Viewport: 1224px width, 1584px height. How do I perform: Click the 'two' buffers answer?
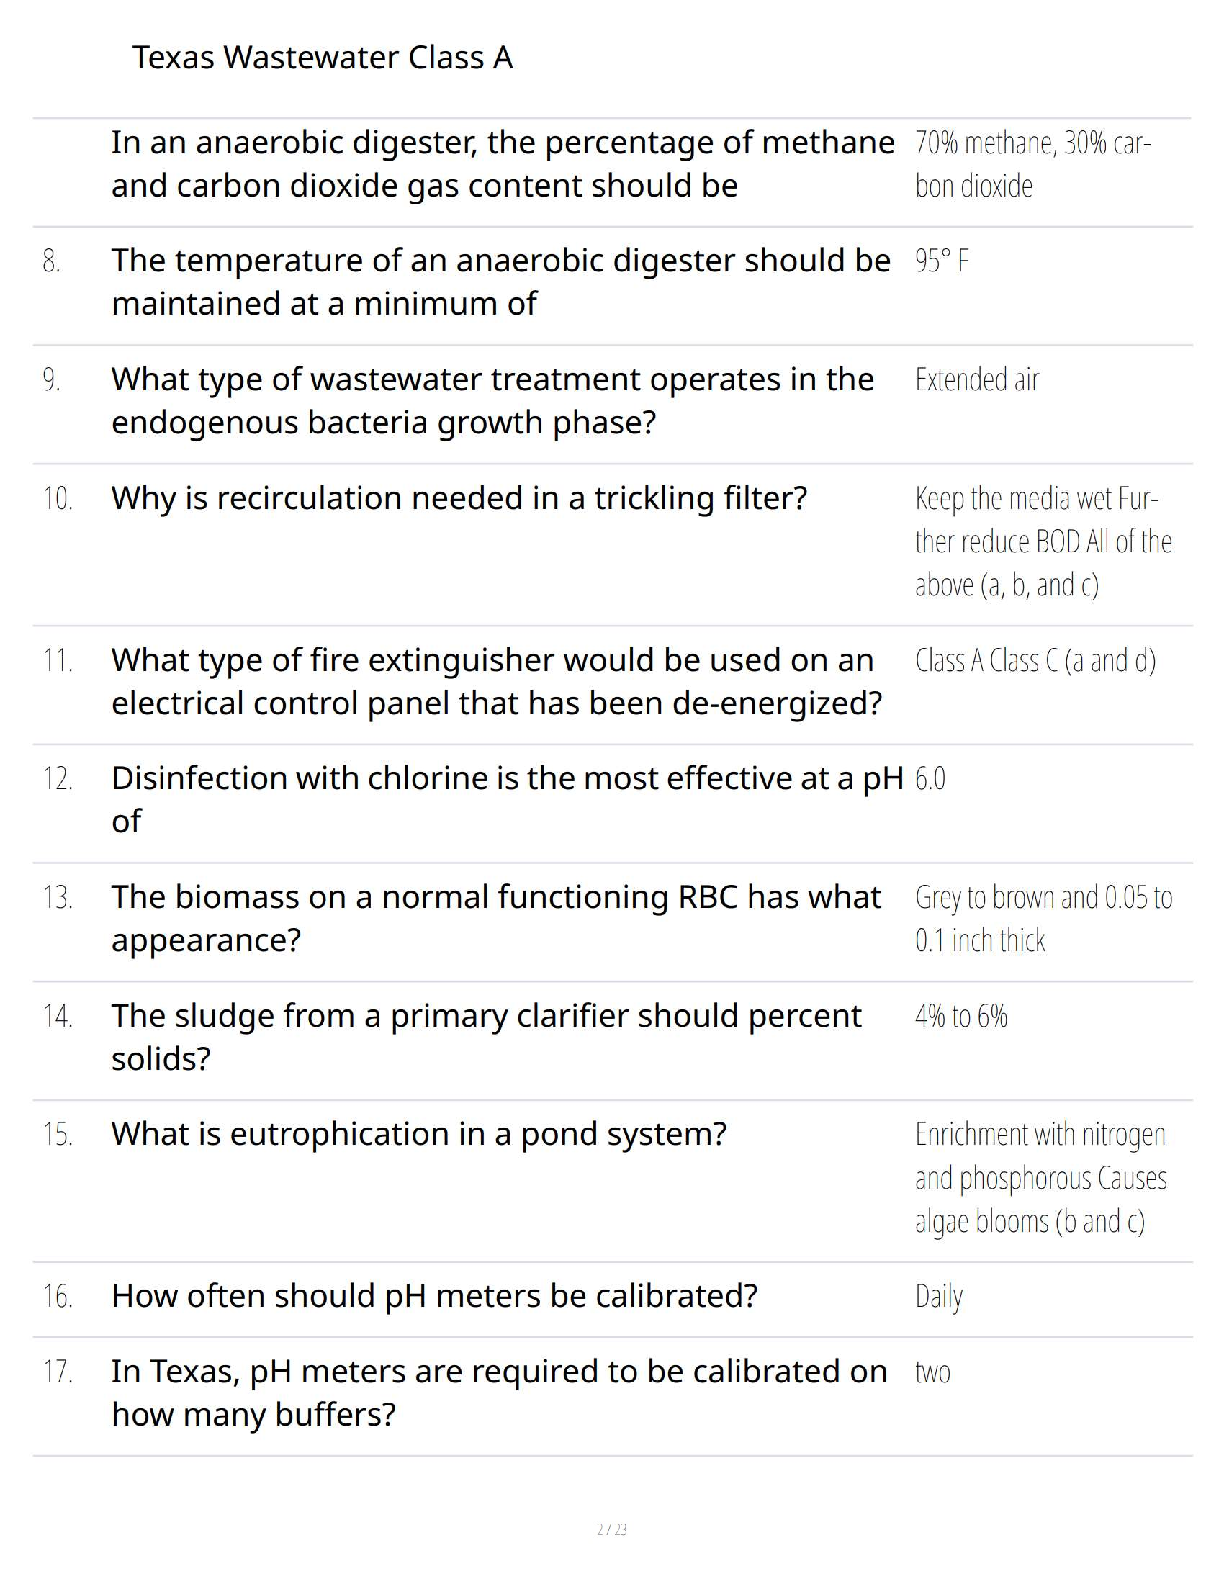932,1372
